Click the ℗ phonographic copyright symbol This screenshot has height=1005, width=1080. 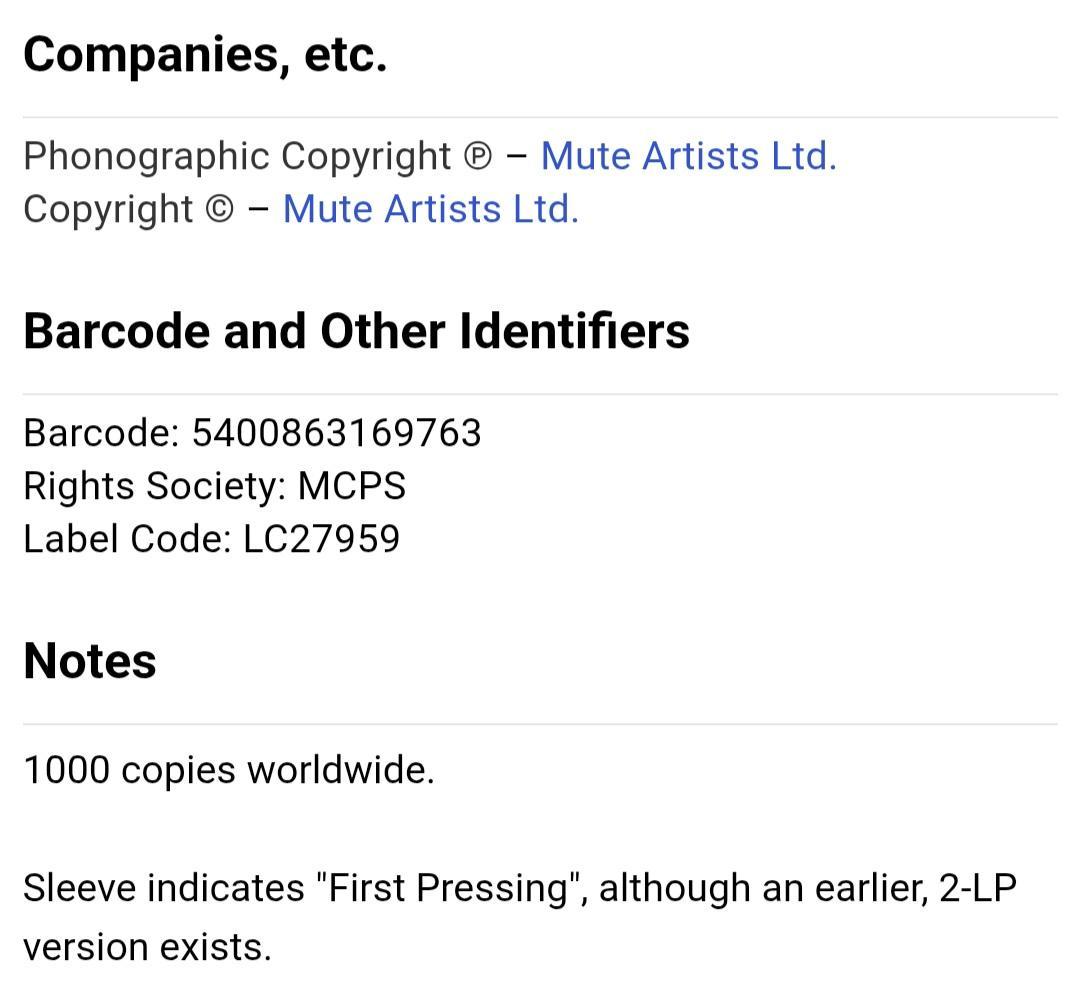point(478,157)
